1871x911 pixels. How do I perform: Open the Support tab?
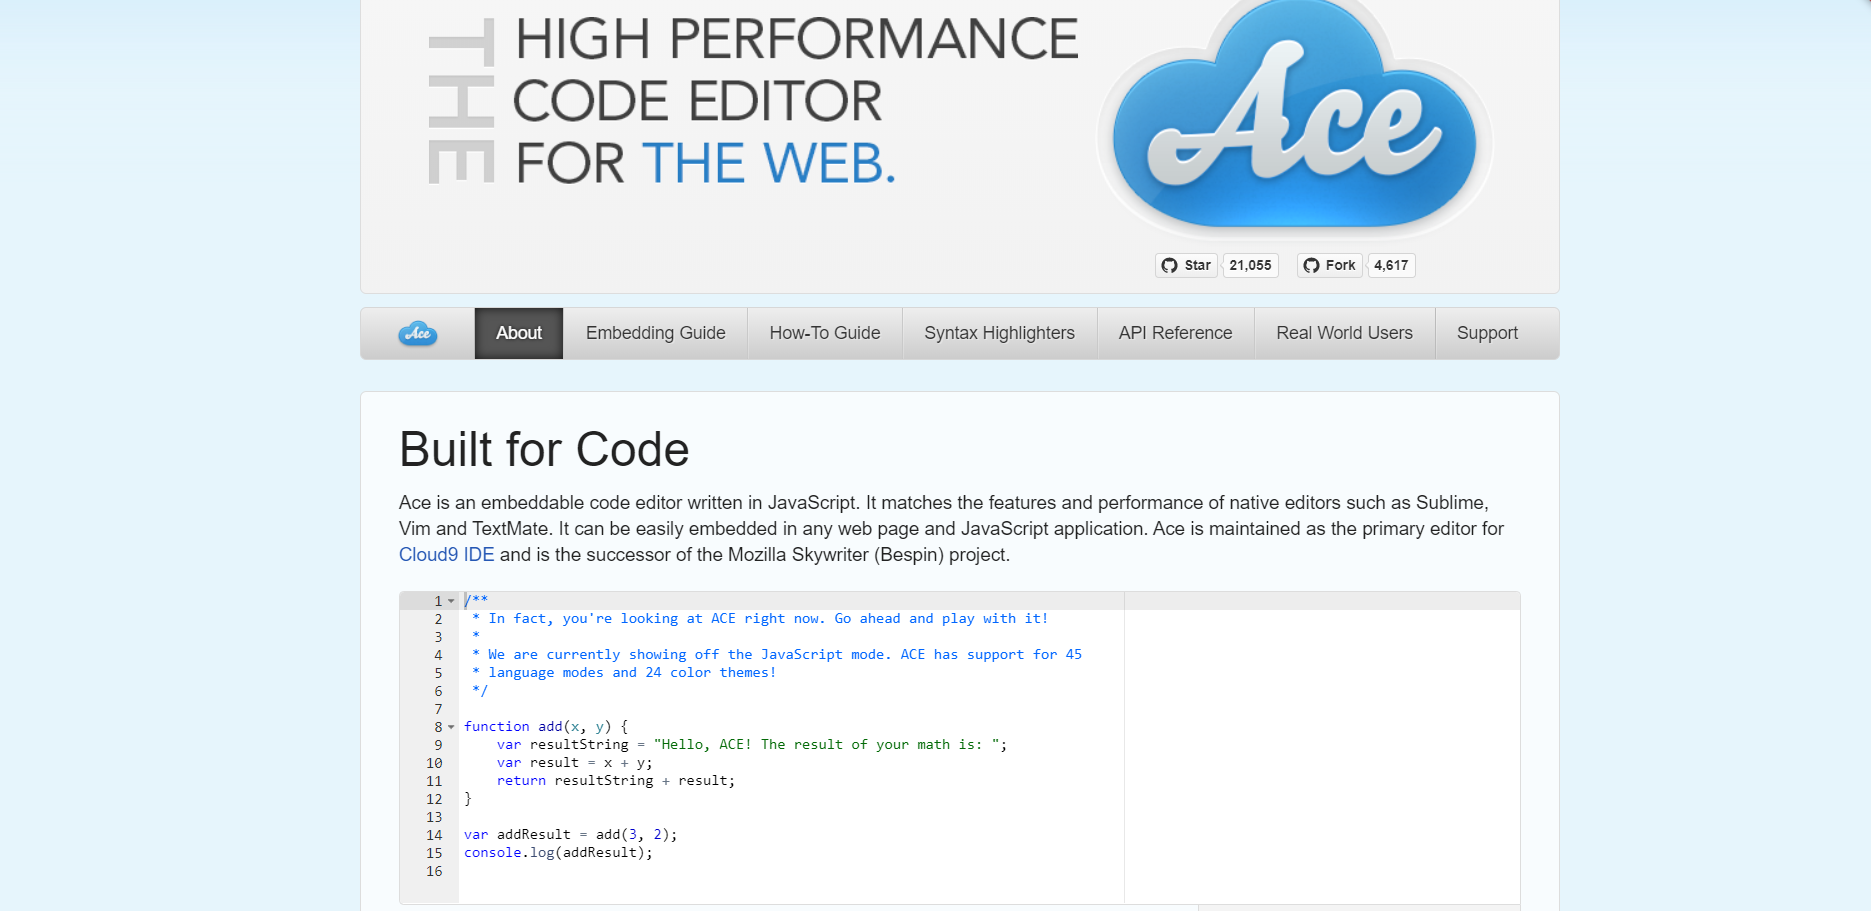tap(1487, 334)
